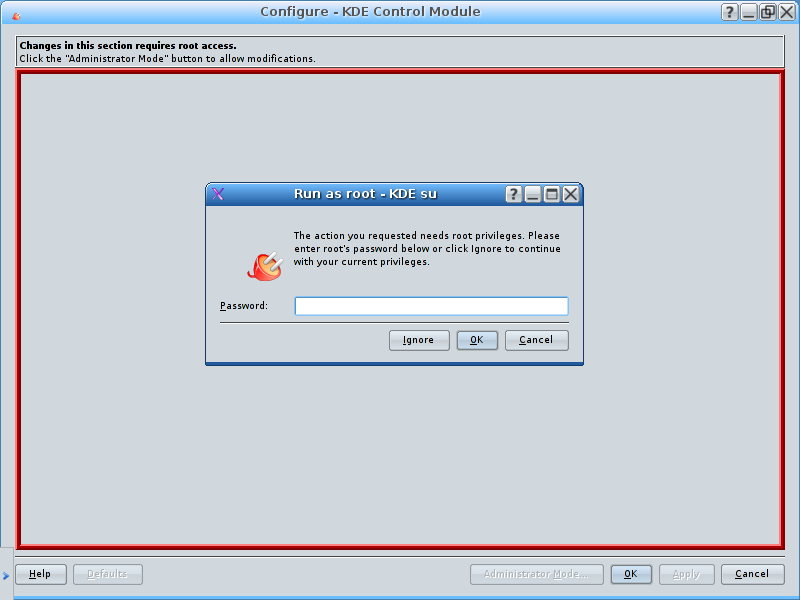Click the Control Module titlebar help question mark
This screenshot has width=800, height=600.
pyautogui.click(x=730, y=12)
